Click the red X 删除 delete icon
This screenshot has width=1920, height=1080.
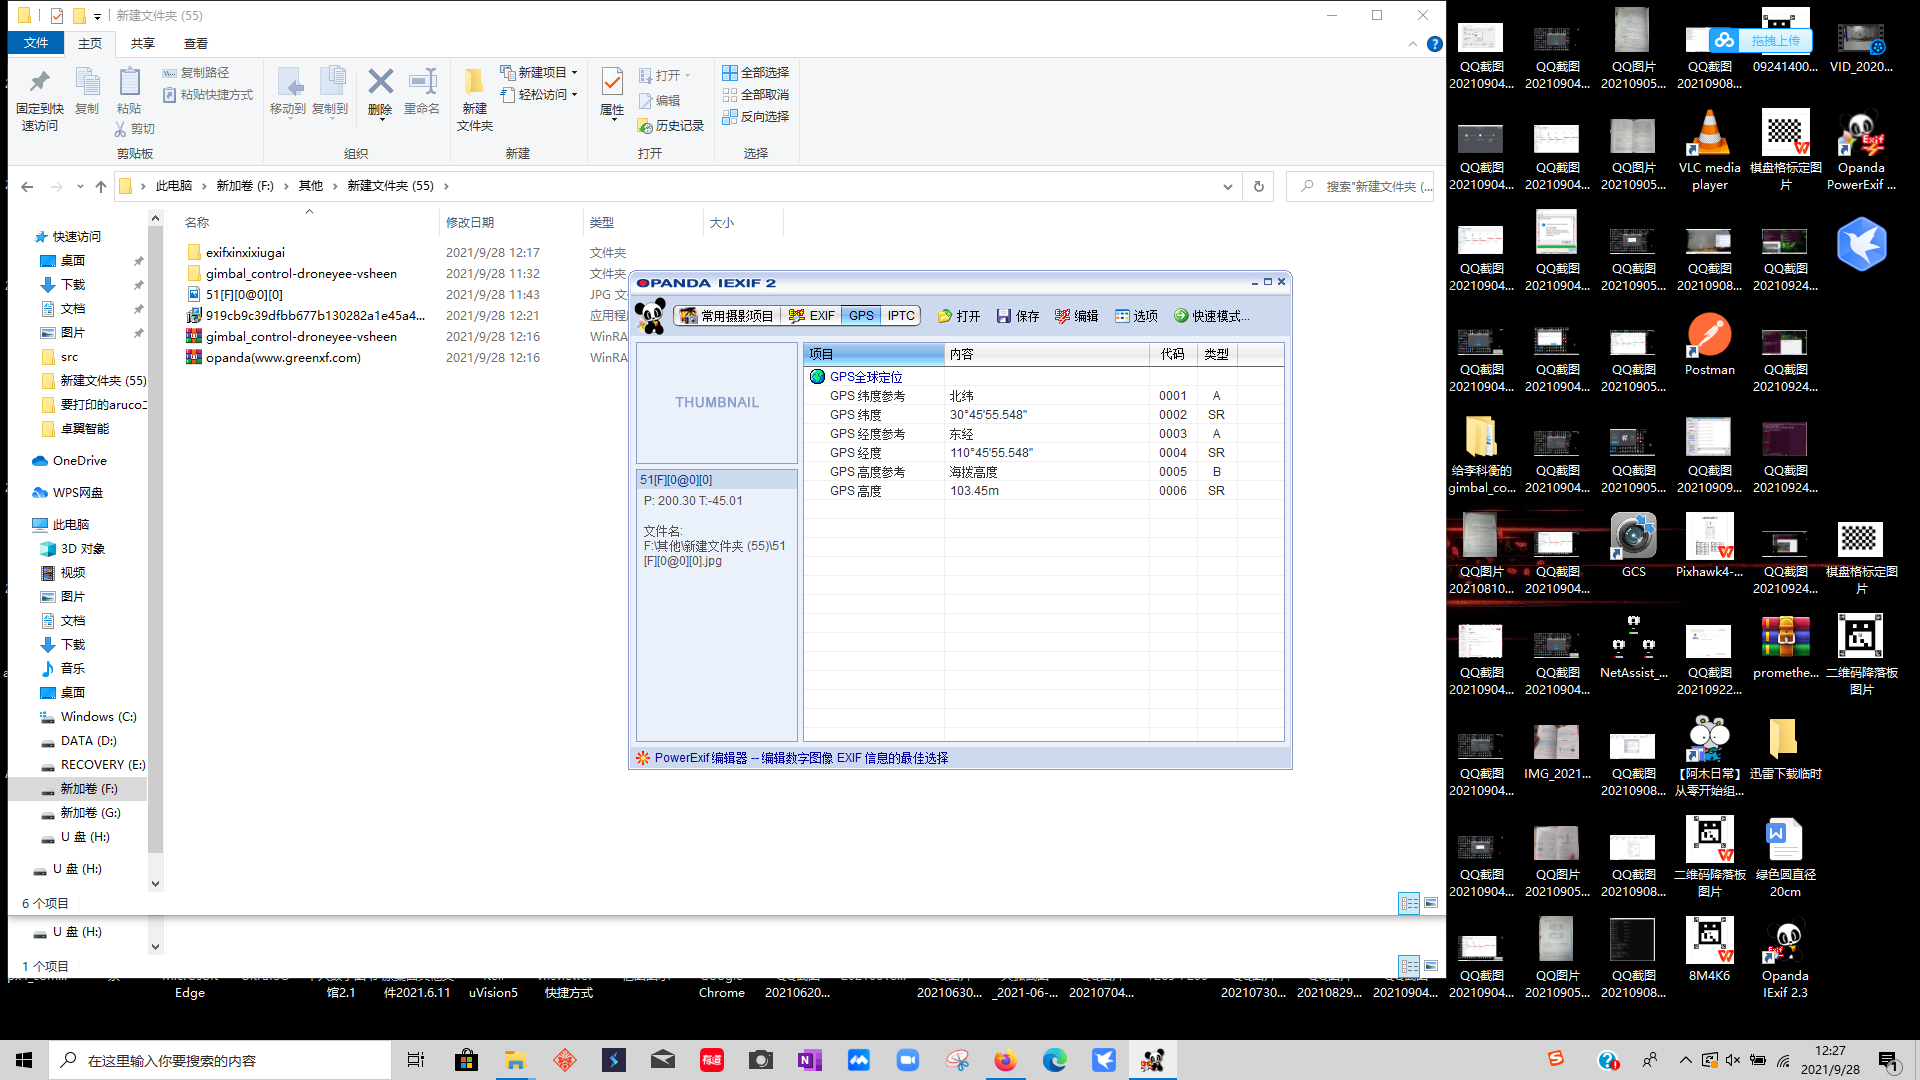(380, 81)
